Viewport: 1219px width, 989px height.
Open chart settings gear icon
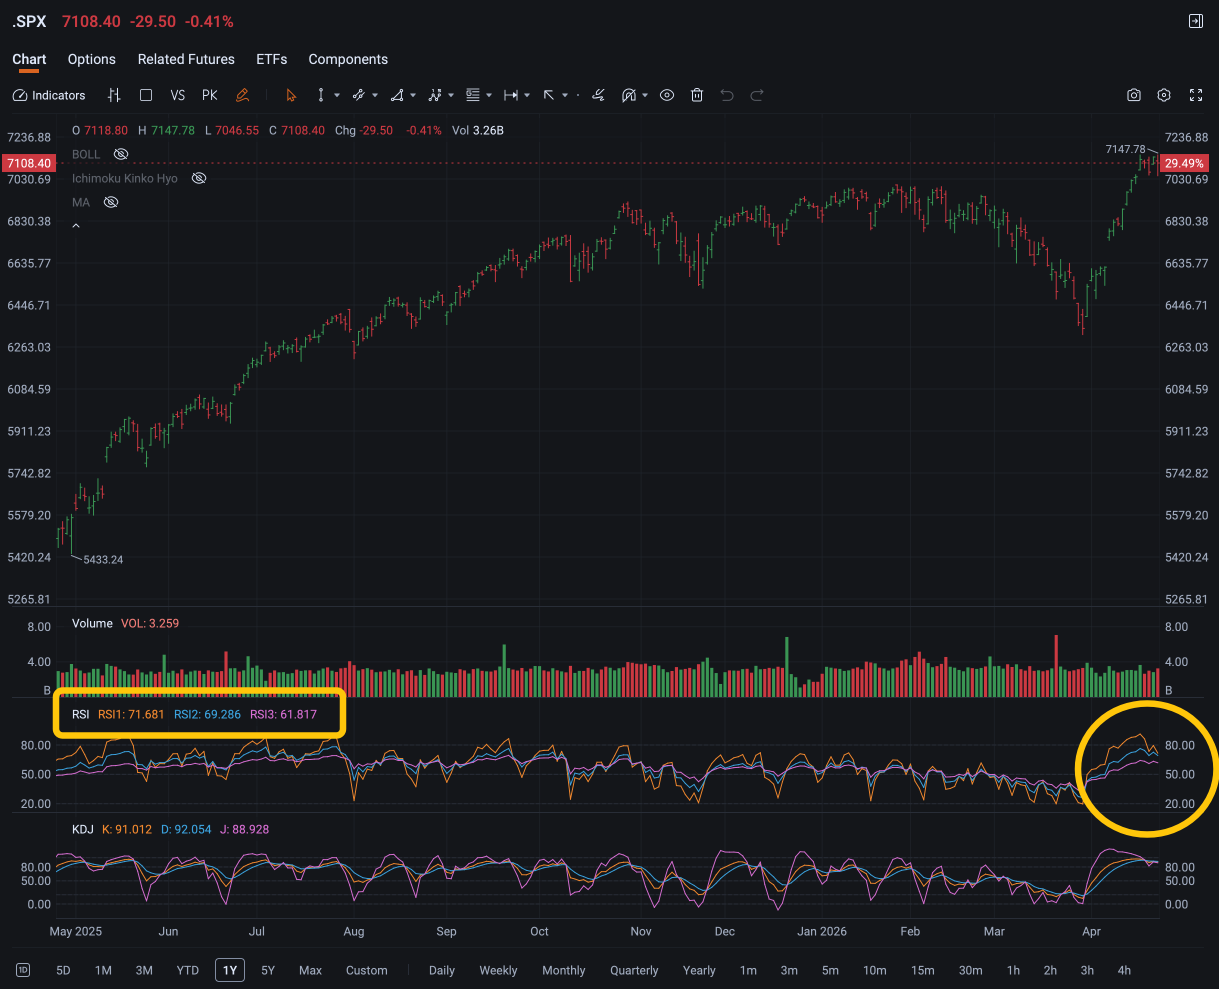pos(1164,95)
